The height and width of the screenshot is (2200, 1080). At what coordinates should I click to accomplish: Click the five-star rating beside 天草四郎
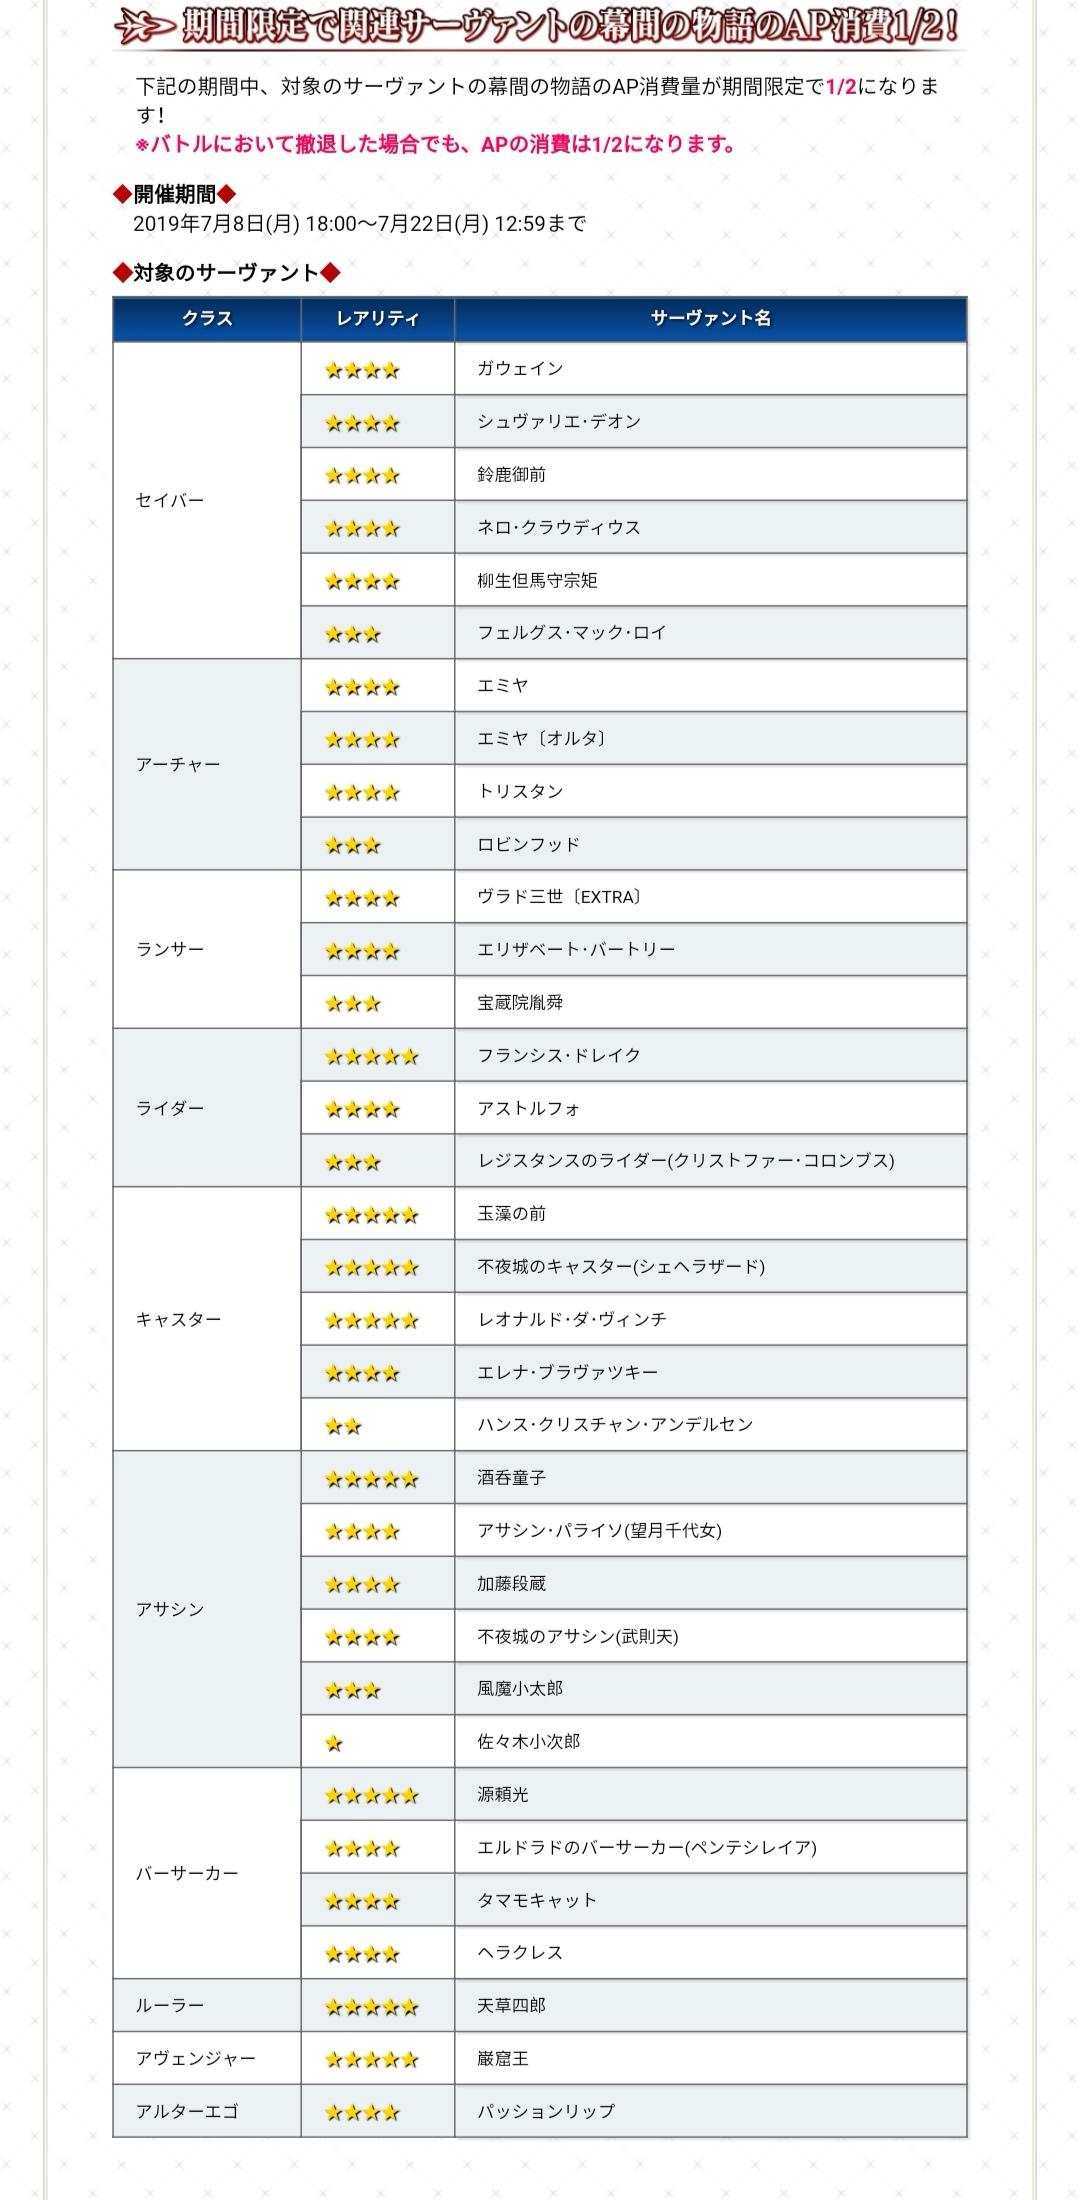(x=371, y=2007)
